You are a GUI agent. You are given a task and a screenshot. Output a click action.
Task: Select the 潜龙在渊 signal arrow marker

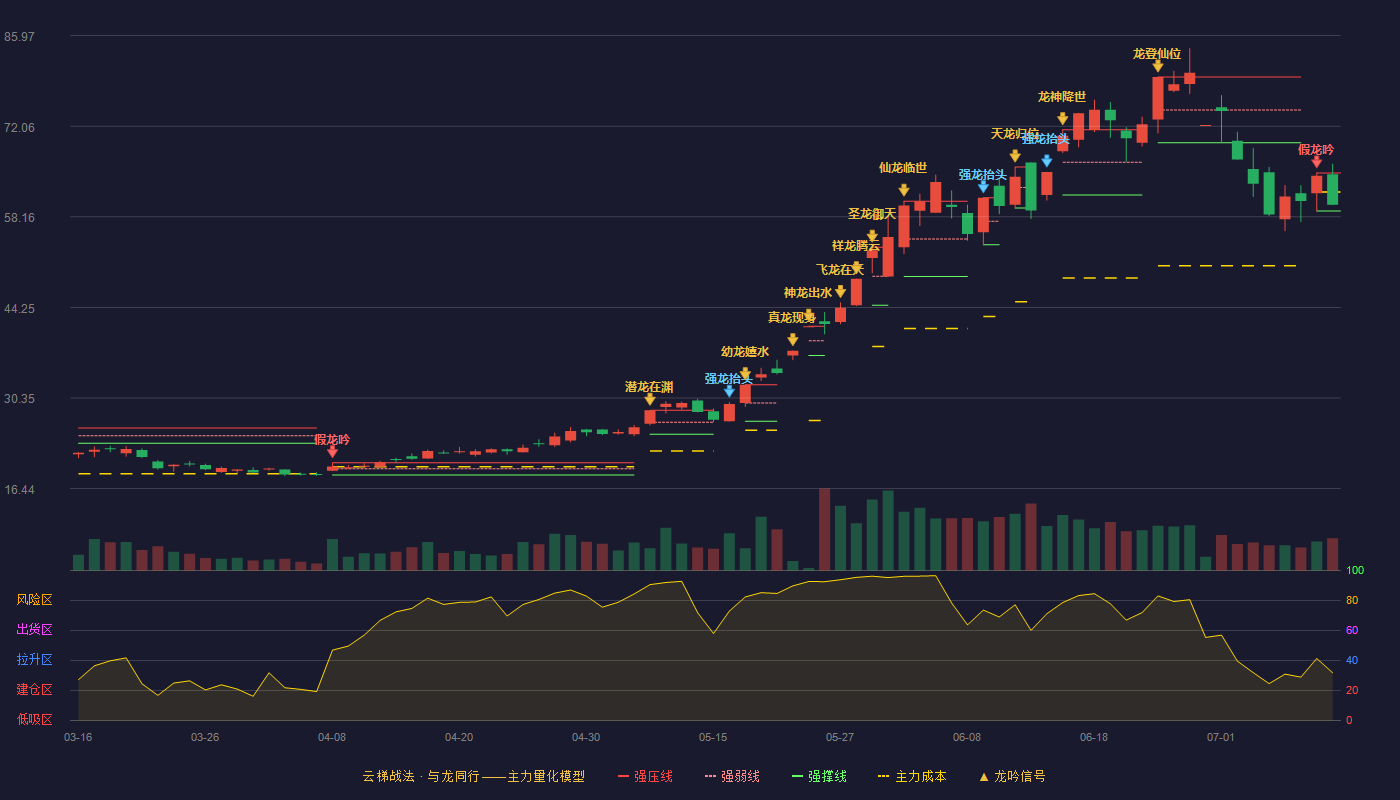pyautogui.click(x=649, y=399)
